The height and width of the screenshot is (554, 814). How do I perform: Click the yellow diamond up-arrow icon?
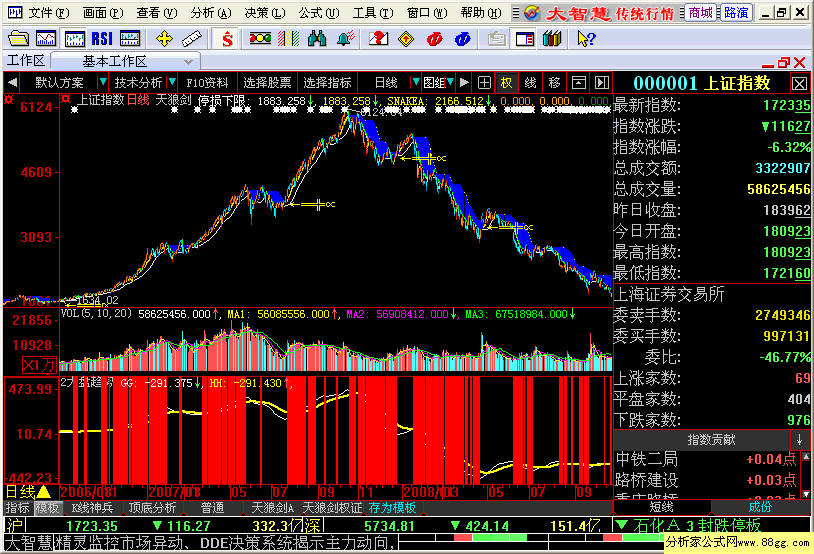click(x=406, y=38)
